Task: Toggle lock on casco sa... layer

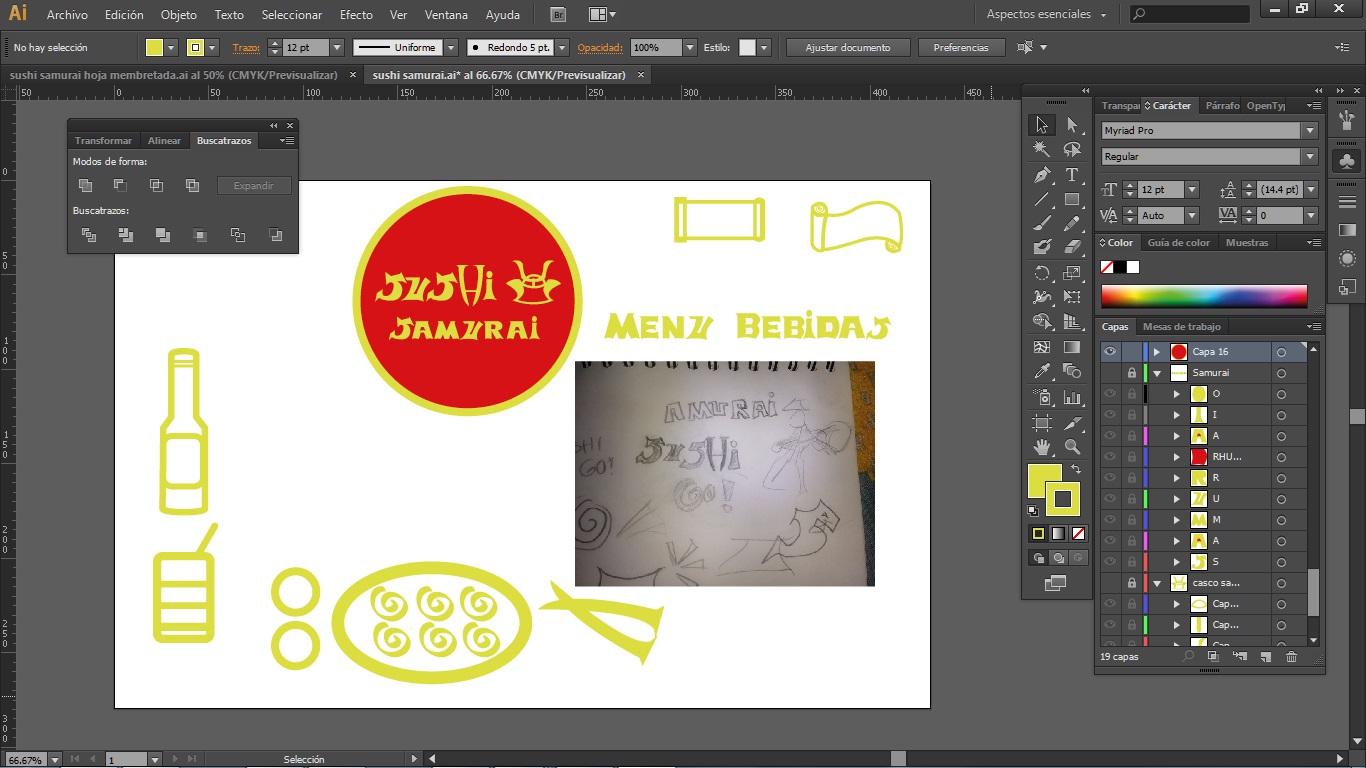Action: [1132, 583]
